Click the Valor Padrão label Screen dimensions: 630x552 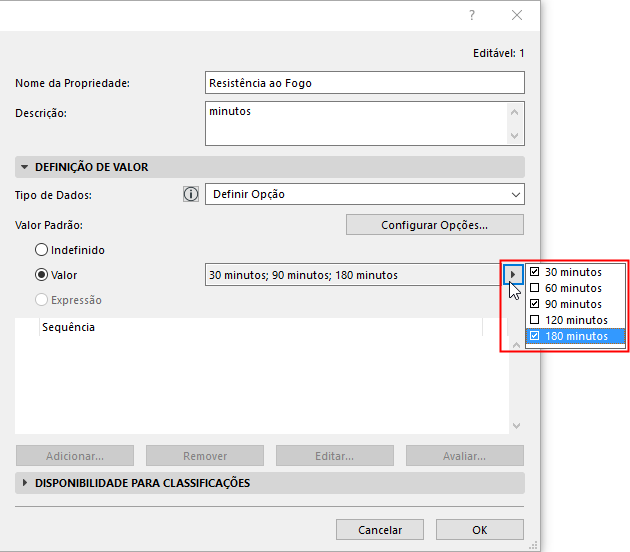pyautogui.click(x=49, y=225)
